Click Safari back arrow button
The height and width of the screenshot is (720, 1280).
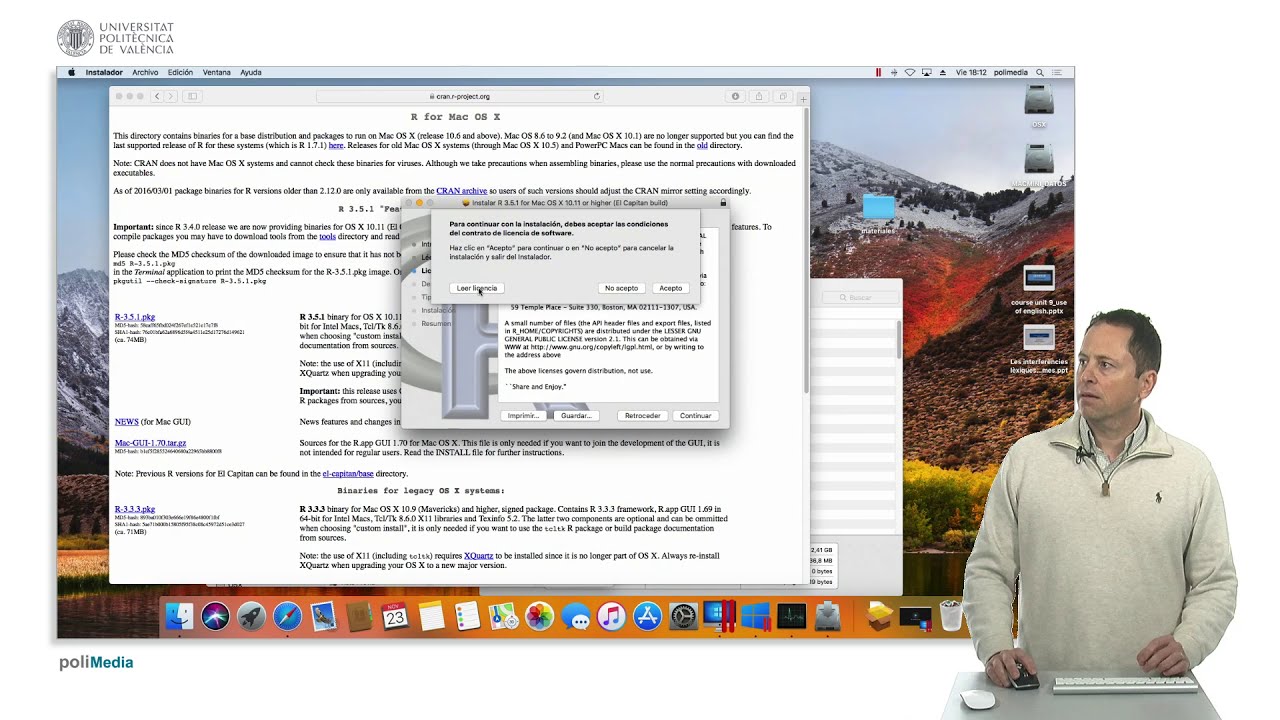[x=157, y=96]
